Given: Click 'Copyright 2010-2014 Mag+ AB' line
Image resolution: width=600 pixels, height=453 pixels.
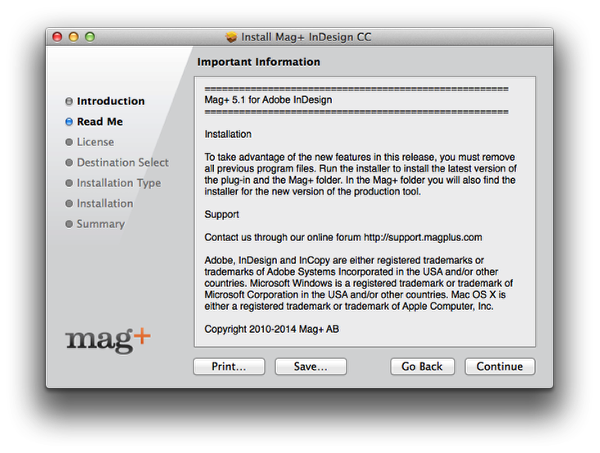Looking at the screenshot, I should 272,329.
